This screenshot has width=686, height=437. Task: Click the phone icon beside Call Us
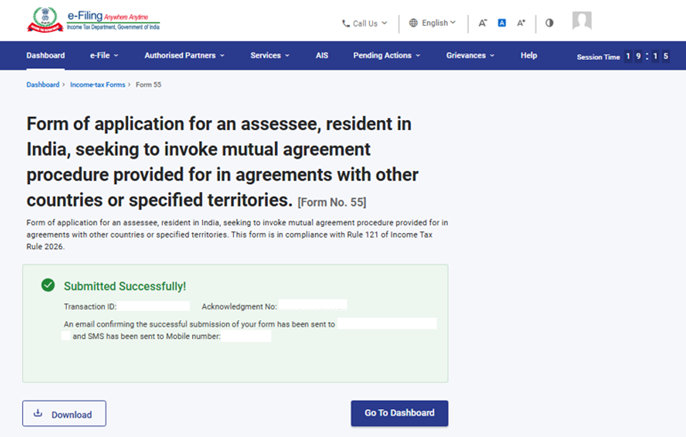[x=346, y=23]
